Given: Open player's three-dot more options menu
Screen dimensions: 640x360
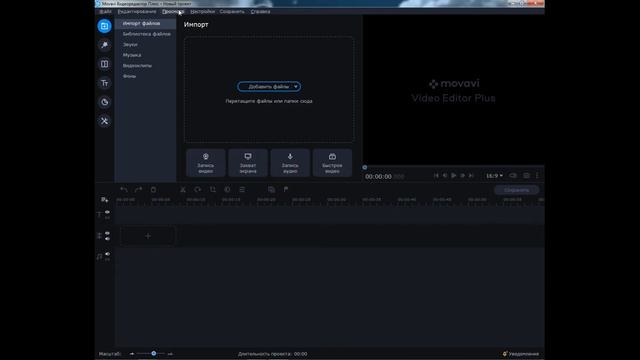Looking at the screenshot, I should pyautogui.click(x=537, y=176).
